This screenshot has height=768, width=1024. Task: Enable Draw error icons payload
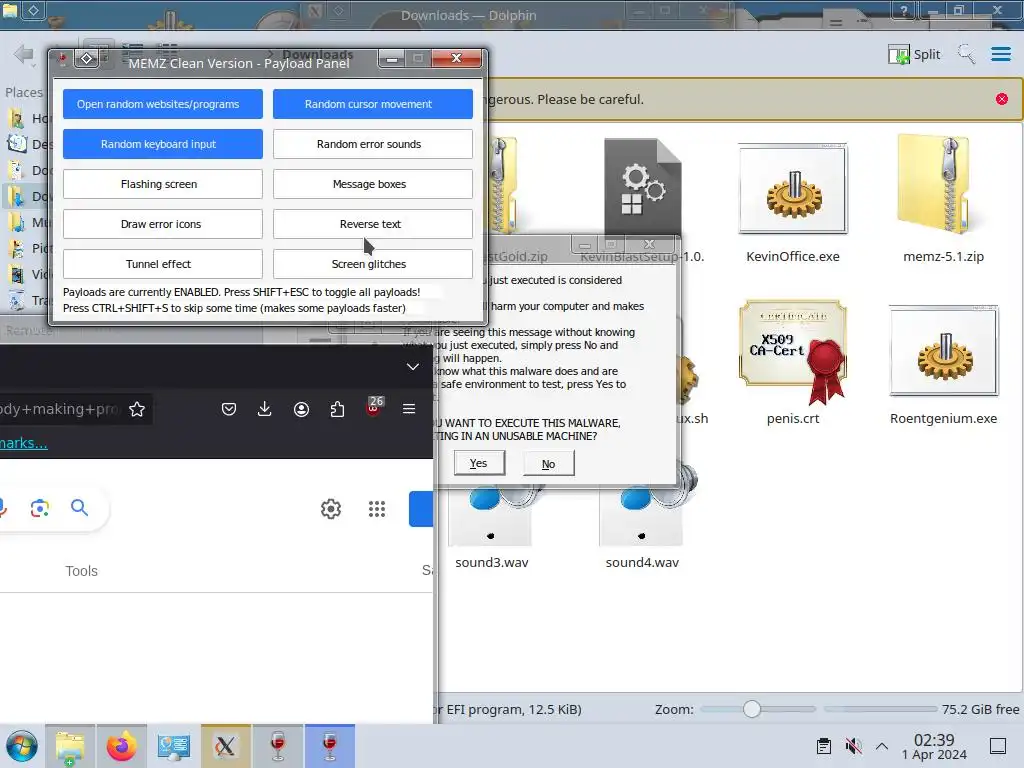[x=163, y=224]
